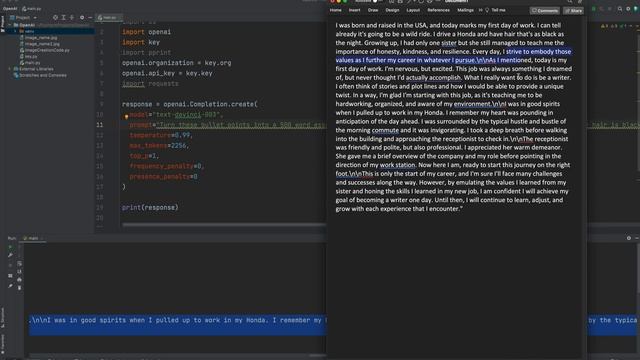Open Run panel settings gear at right

click(x=629, y=238)
